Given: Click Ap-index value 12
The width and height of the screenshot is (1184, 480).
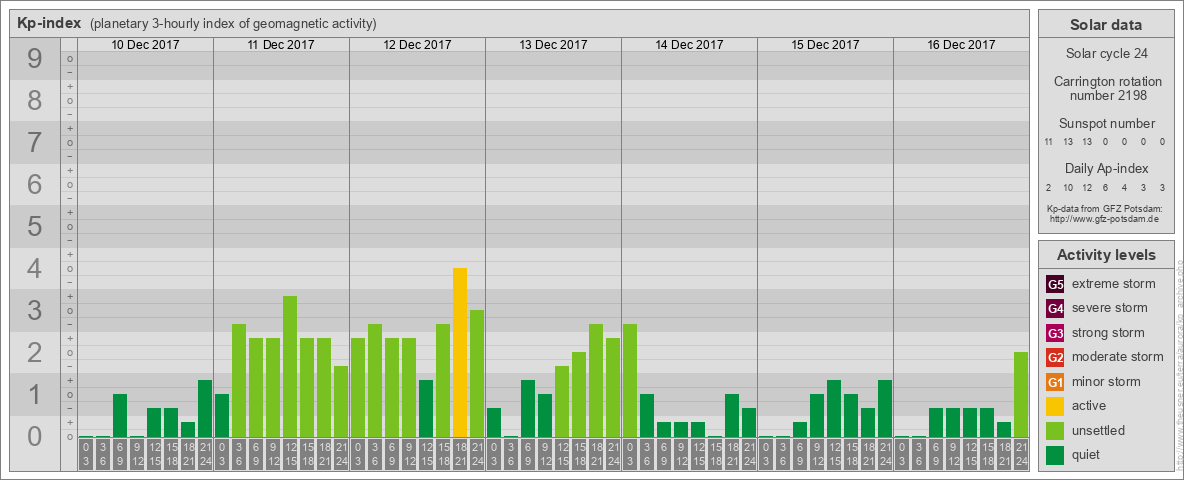Looking at the screenshot, I should (x=1087, y=187).
